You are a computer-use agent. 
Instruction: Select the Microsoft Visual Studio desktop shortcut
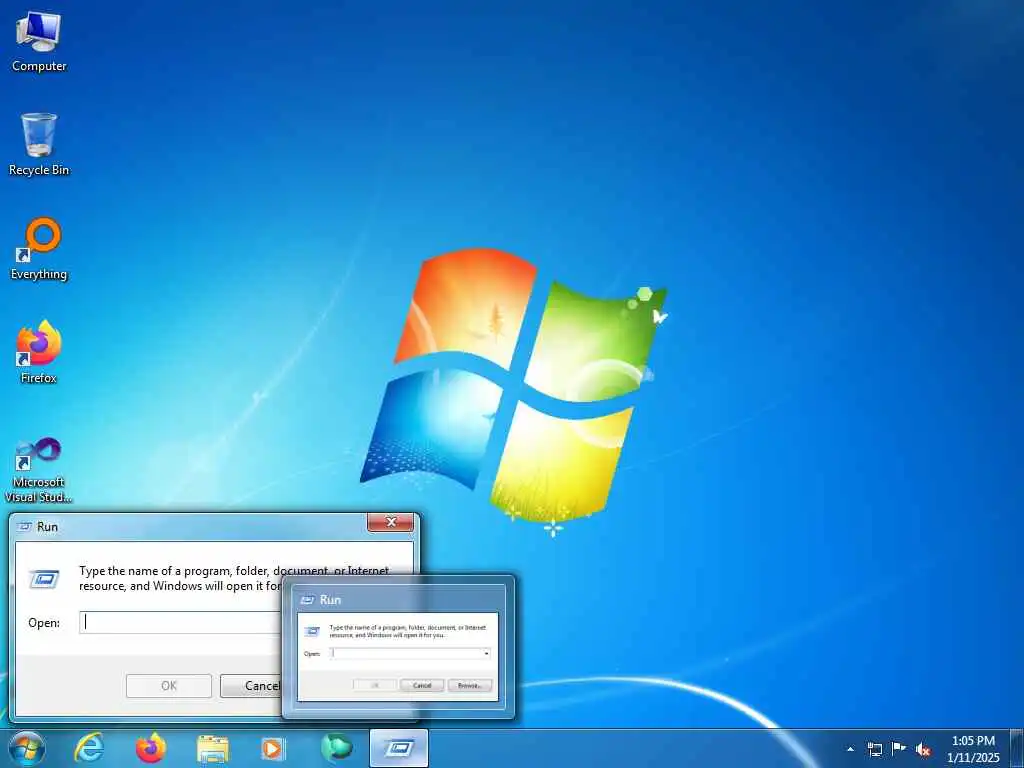pos(39,470)
